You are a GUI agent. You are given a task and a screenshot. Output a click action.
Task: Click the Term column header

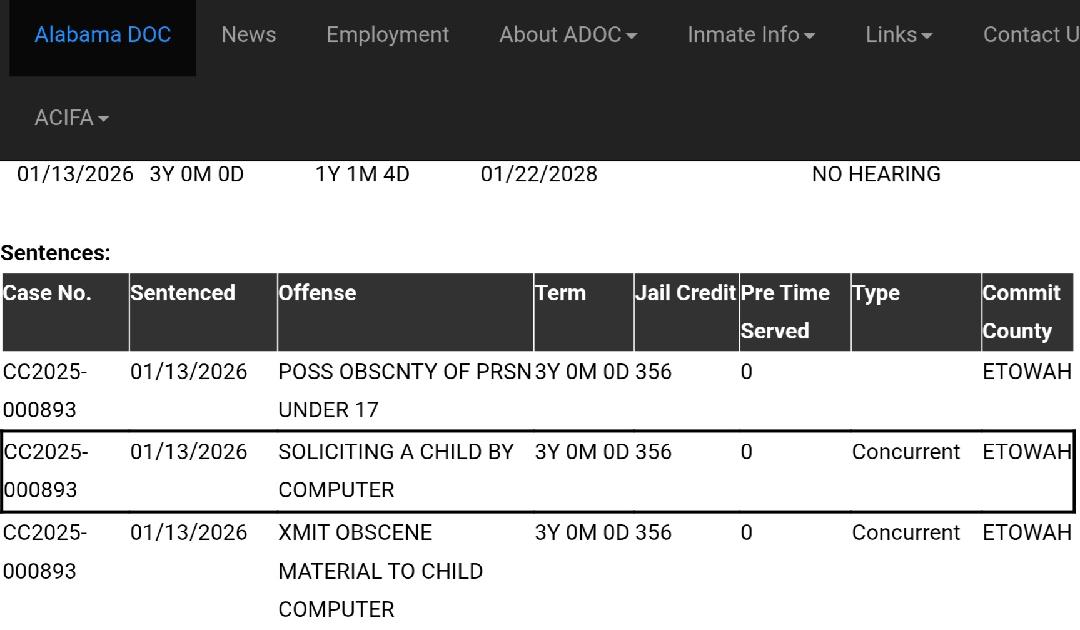[x=560, y=293]
